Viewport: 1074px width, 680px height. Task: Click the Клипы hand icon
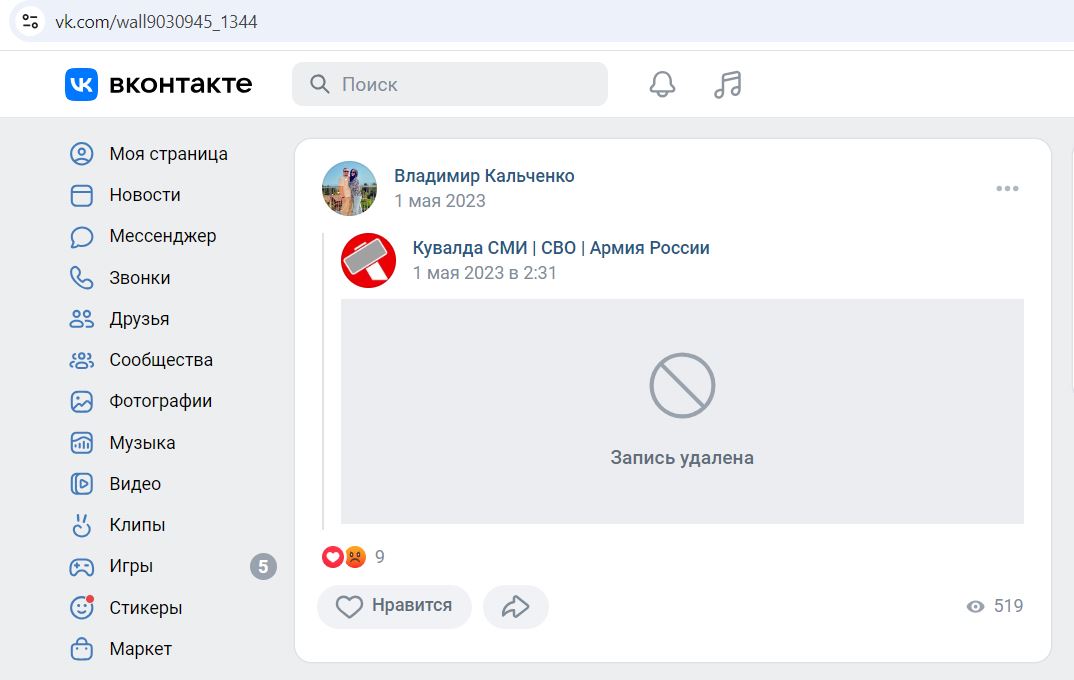[x=82, y=525]
